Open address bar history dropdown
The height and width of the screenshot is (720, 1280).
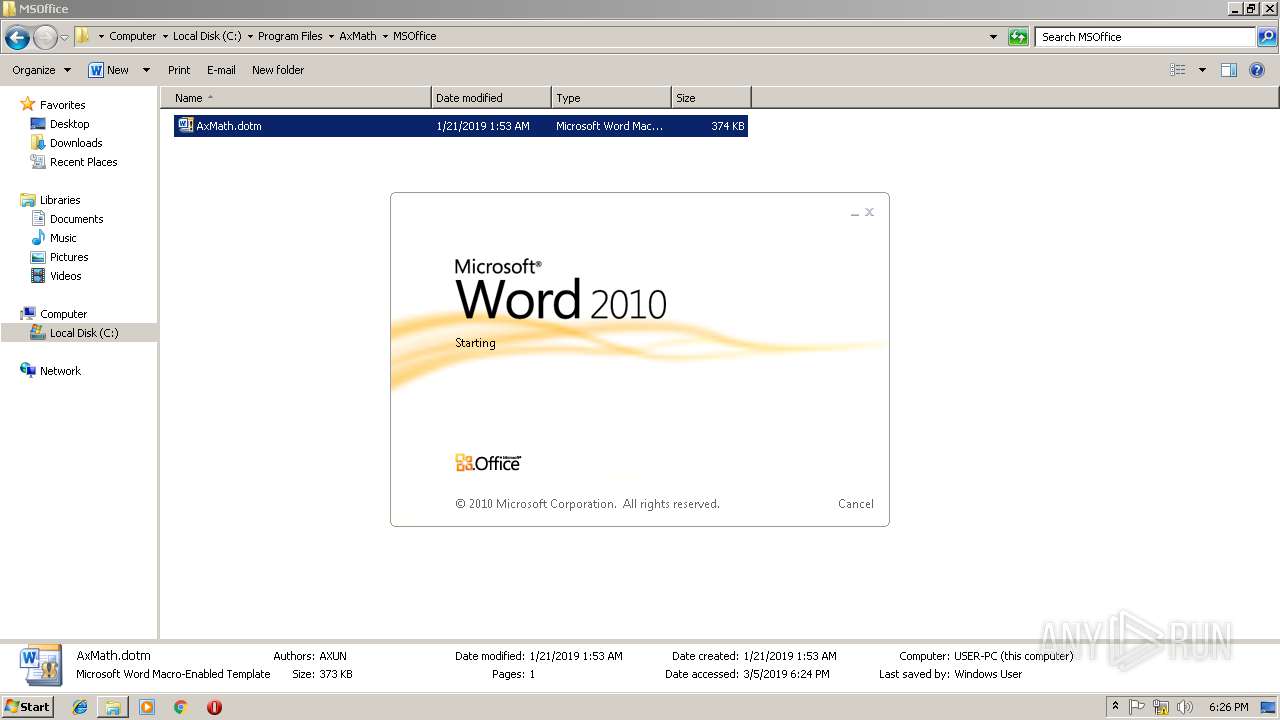pos(993,37)
